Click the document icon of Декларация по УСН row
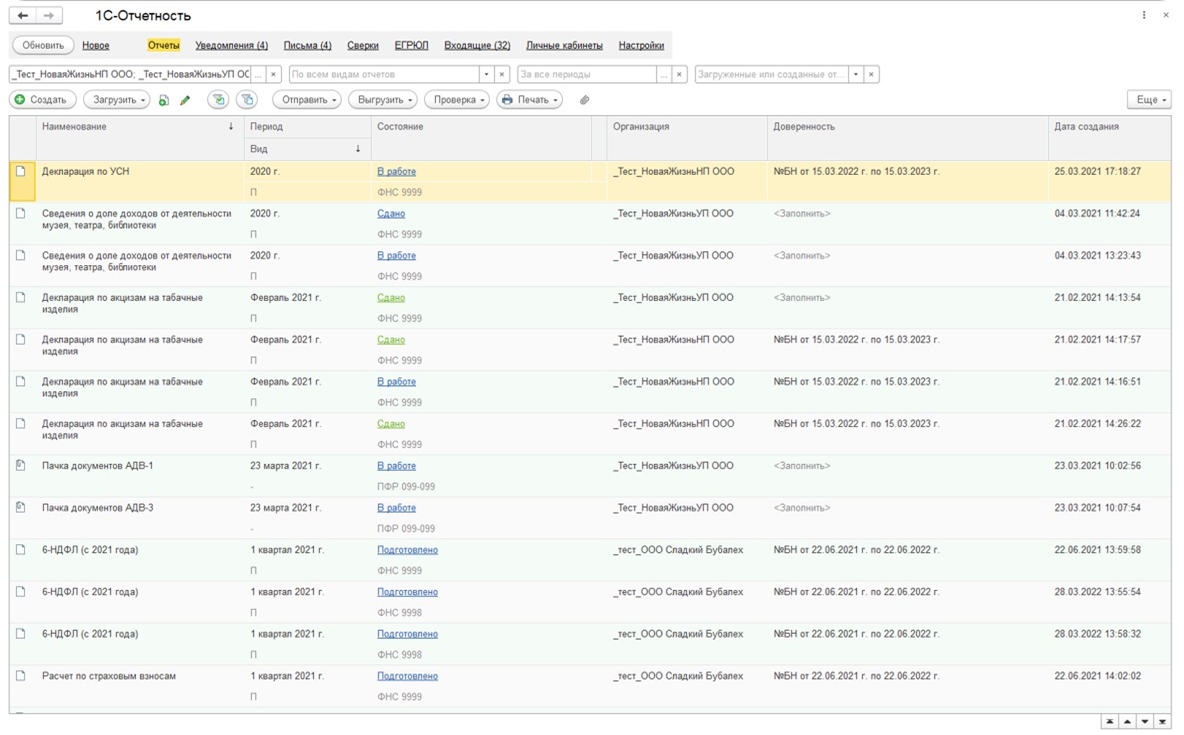 click(21, 171)
